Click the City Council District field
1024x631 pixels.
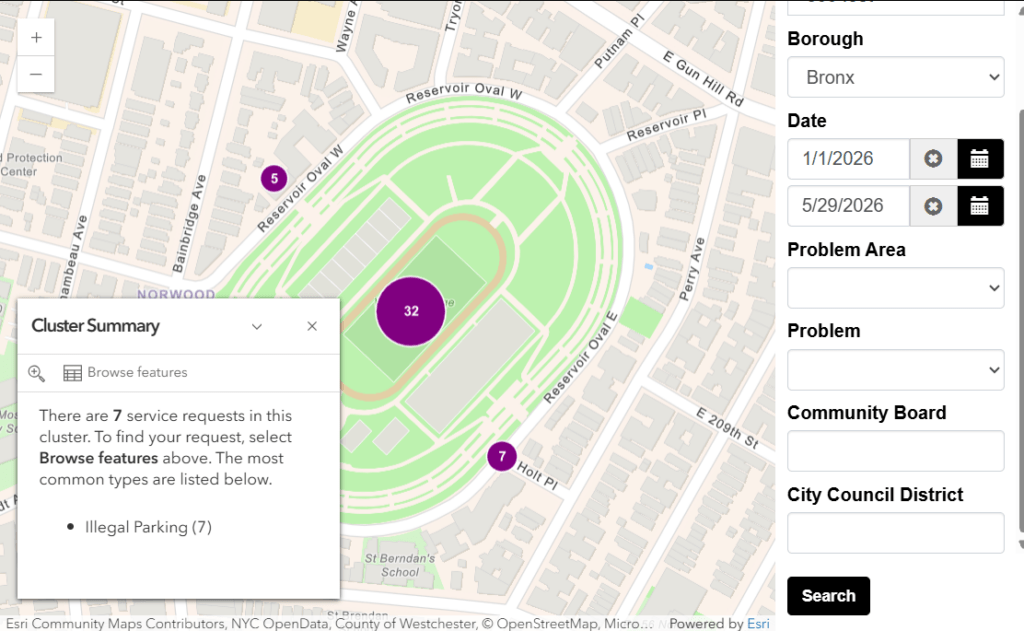(895, 533)
